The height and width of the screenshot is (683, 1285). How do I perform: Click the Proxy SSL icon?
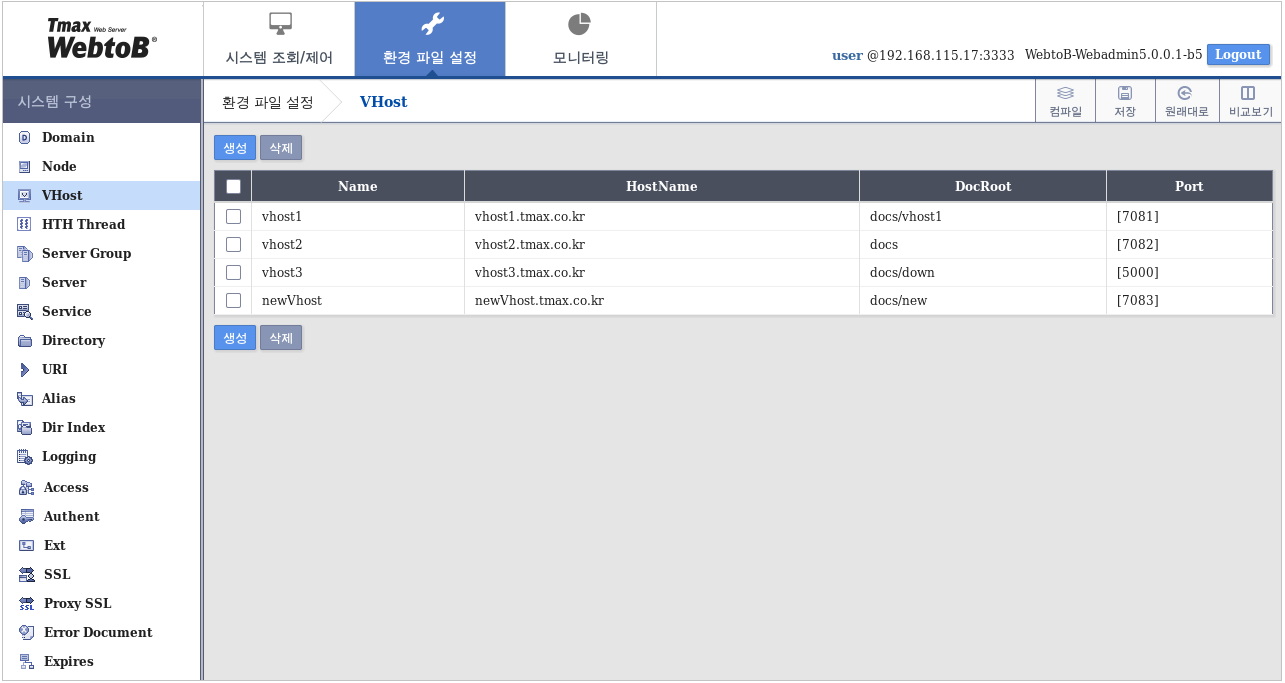(27, 604)
